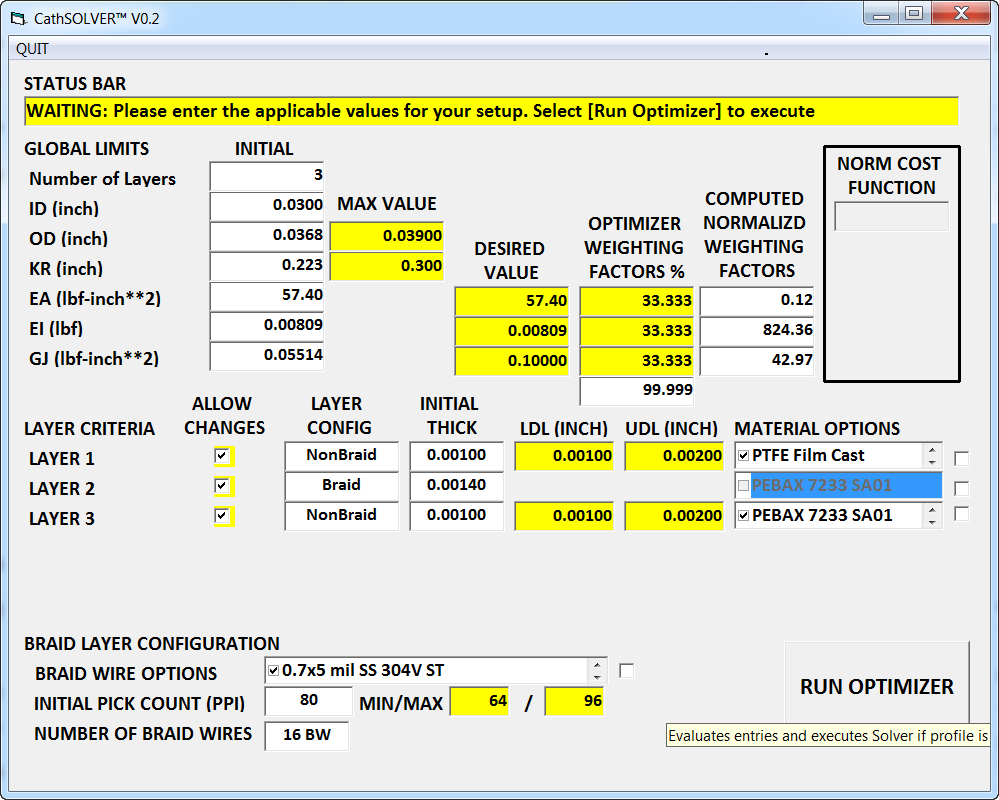Screen dimensions: 999x800
Task: Click the Number of Layers field
Action: coord(267,176)
